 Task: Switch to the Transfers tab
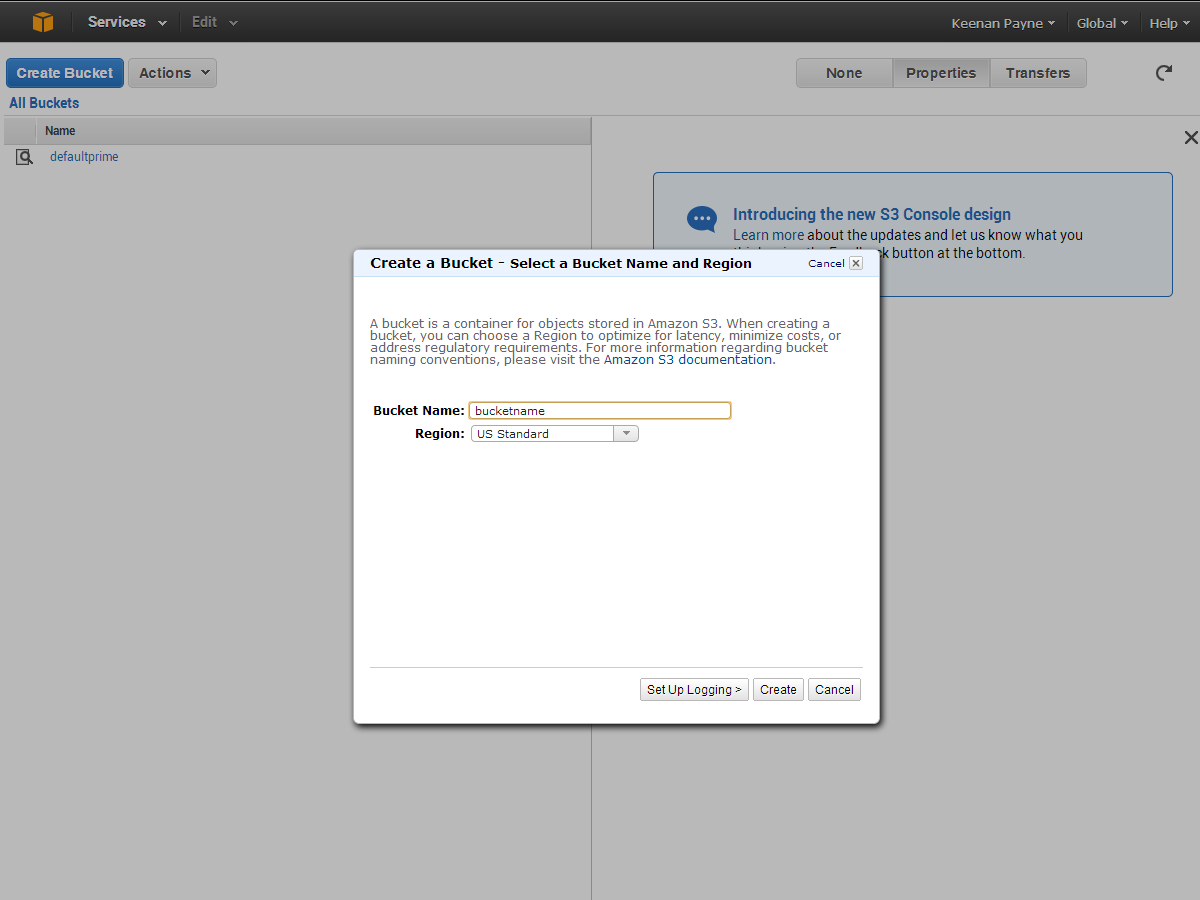[x=1038, y=73]
